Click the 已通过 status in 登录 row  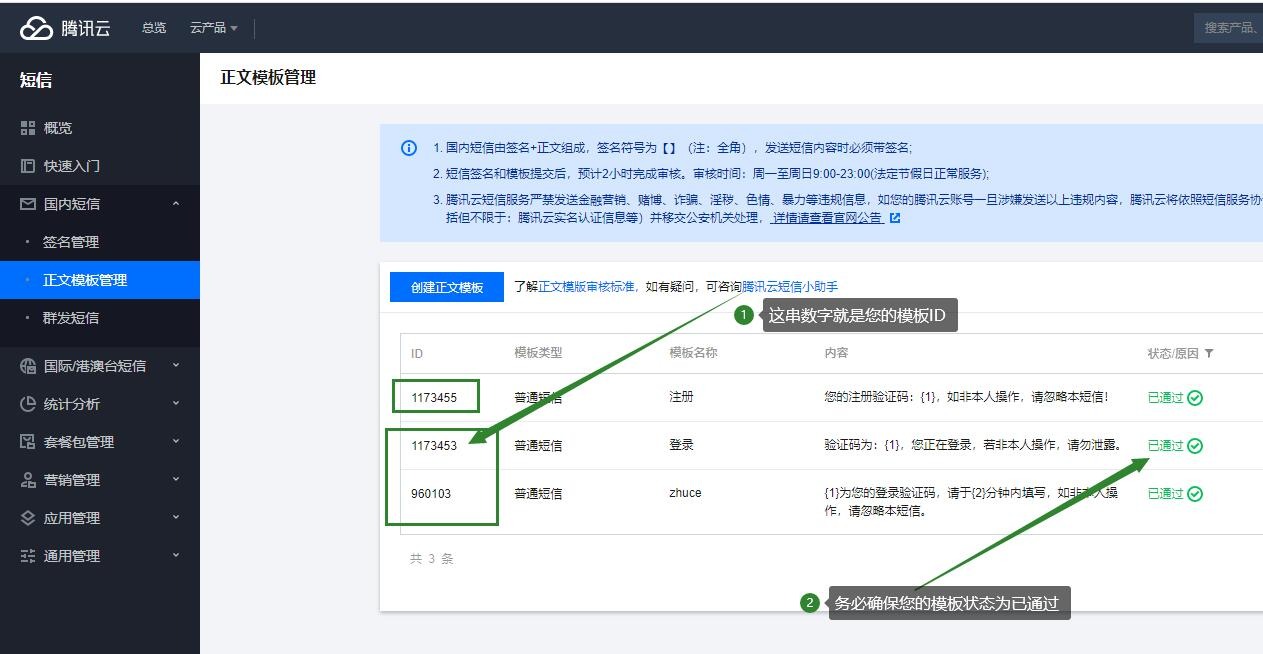pyautogui.click(x=1165, y=446)
